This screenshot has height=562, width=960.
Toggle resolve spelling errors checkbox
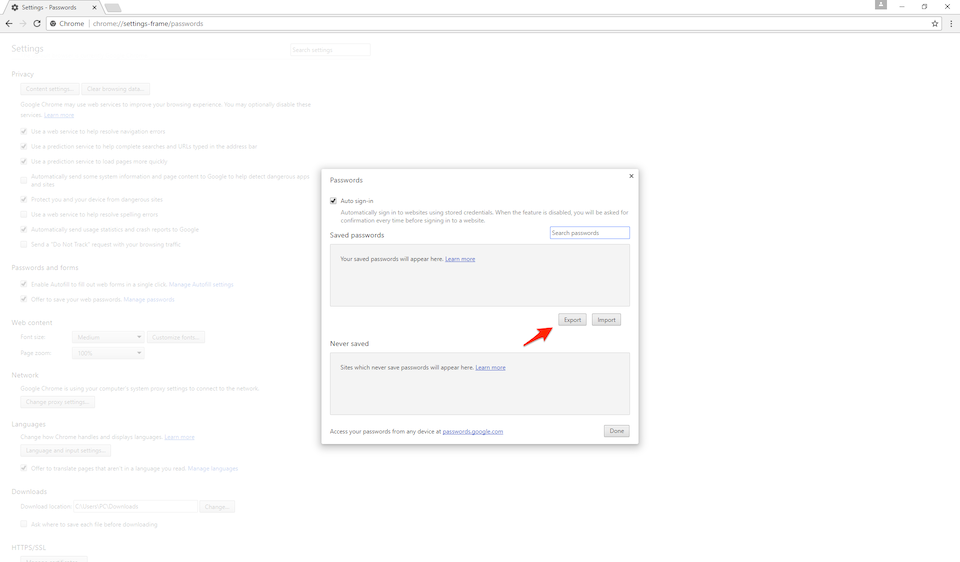coord(24,214)
